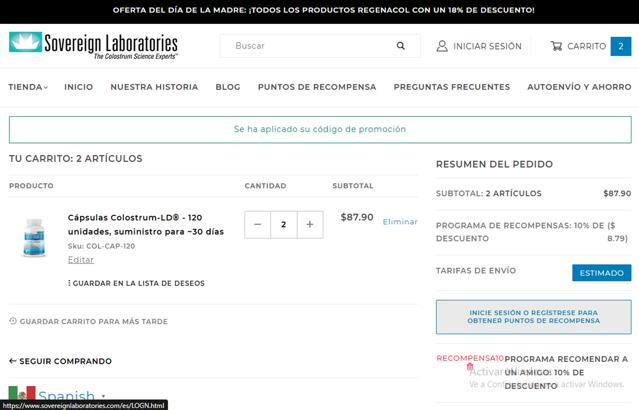The height and width of the screenshot is (410, 639).
Task: Click the shopping cart icon
Action: point(556,46)
